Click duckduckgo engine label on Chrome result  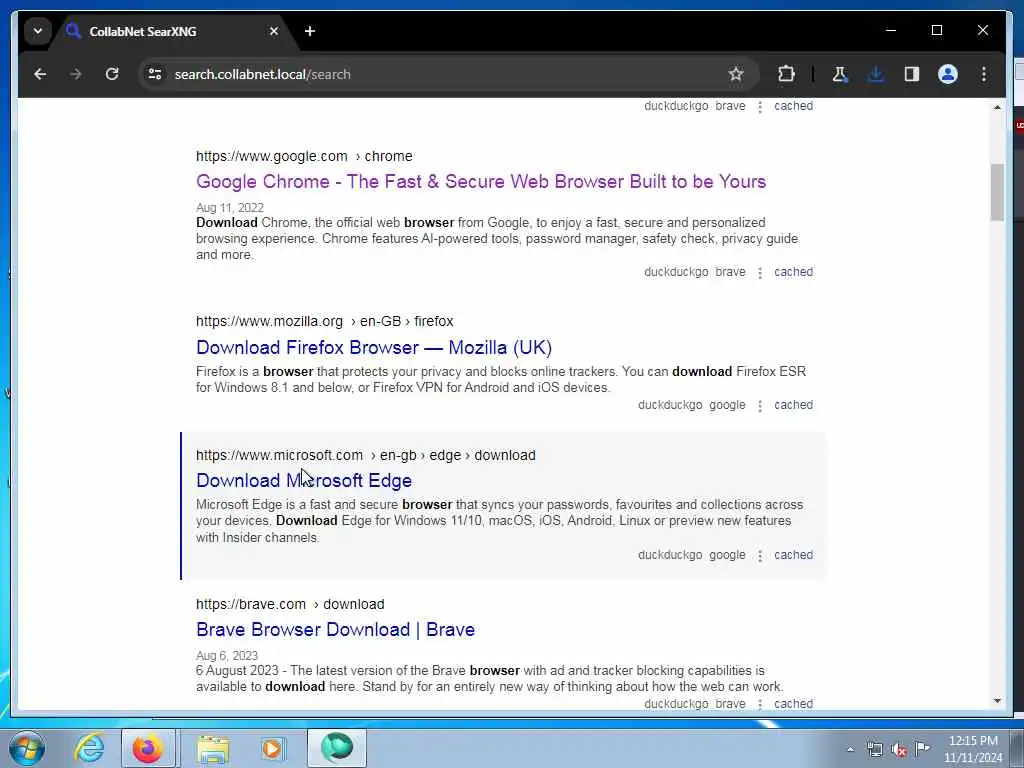pyautogui.click(x=676, y=272)
